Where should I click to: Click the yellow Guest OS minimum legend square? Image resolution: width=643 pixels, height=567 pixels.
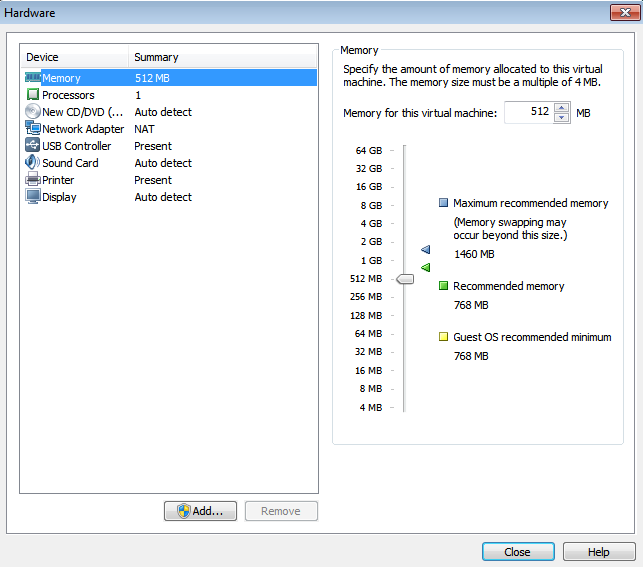pyautogui.click(x=443, y=337)
